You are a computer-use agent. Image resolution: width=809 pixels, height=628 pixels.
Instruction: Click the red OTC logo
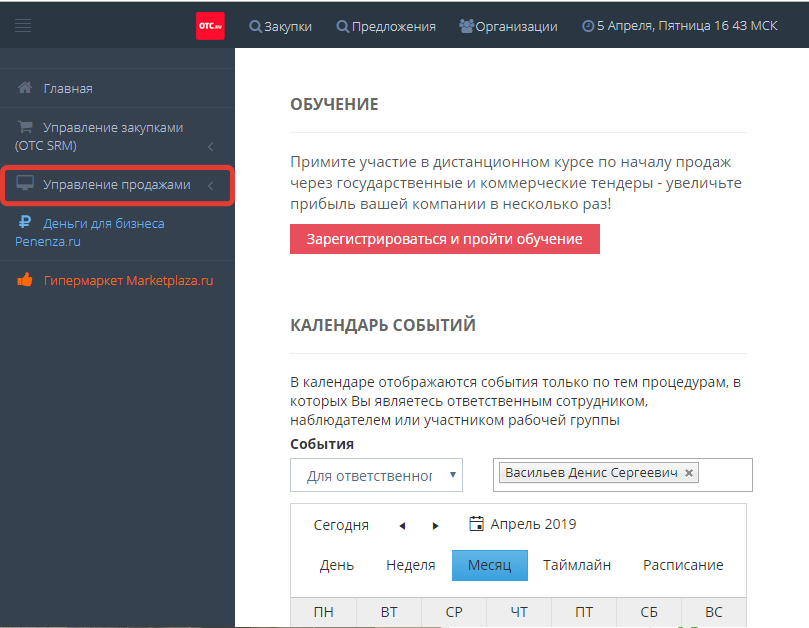pyautogui.click(x=210, y=26)
